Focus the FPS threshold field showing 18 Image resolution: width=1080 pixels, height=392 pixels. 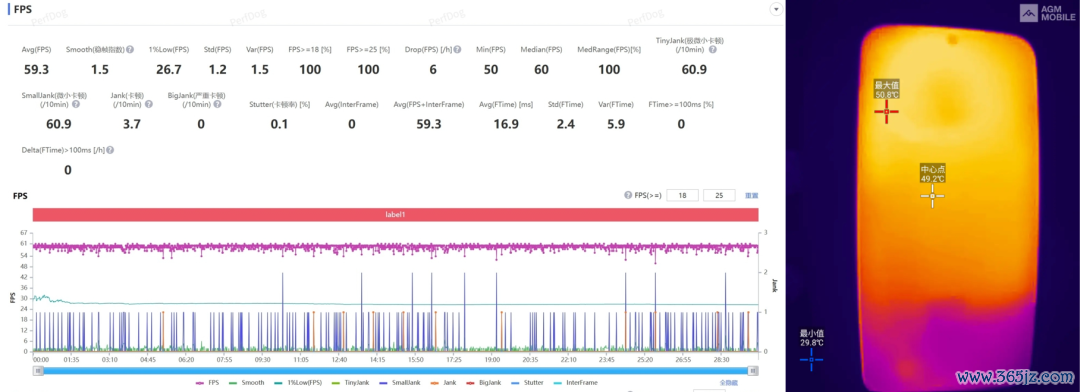(683, 196)
